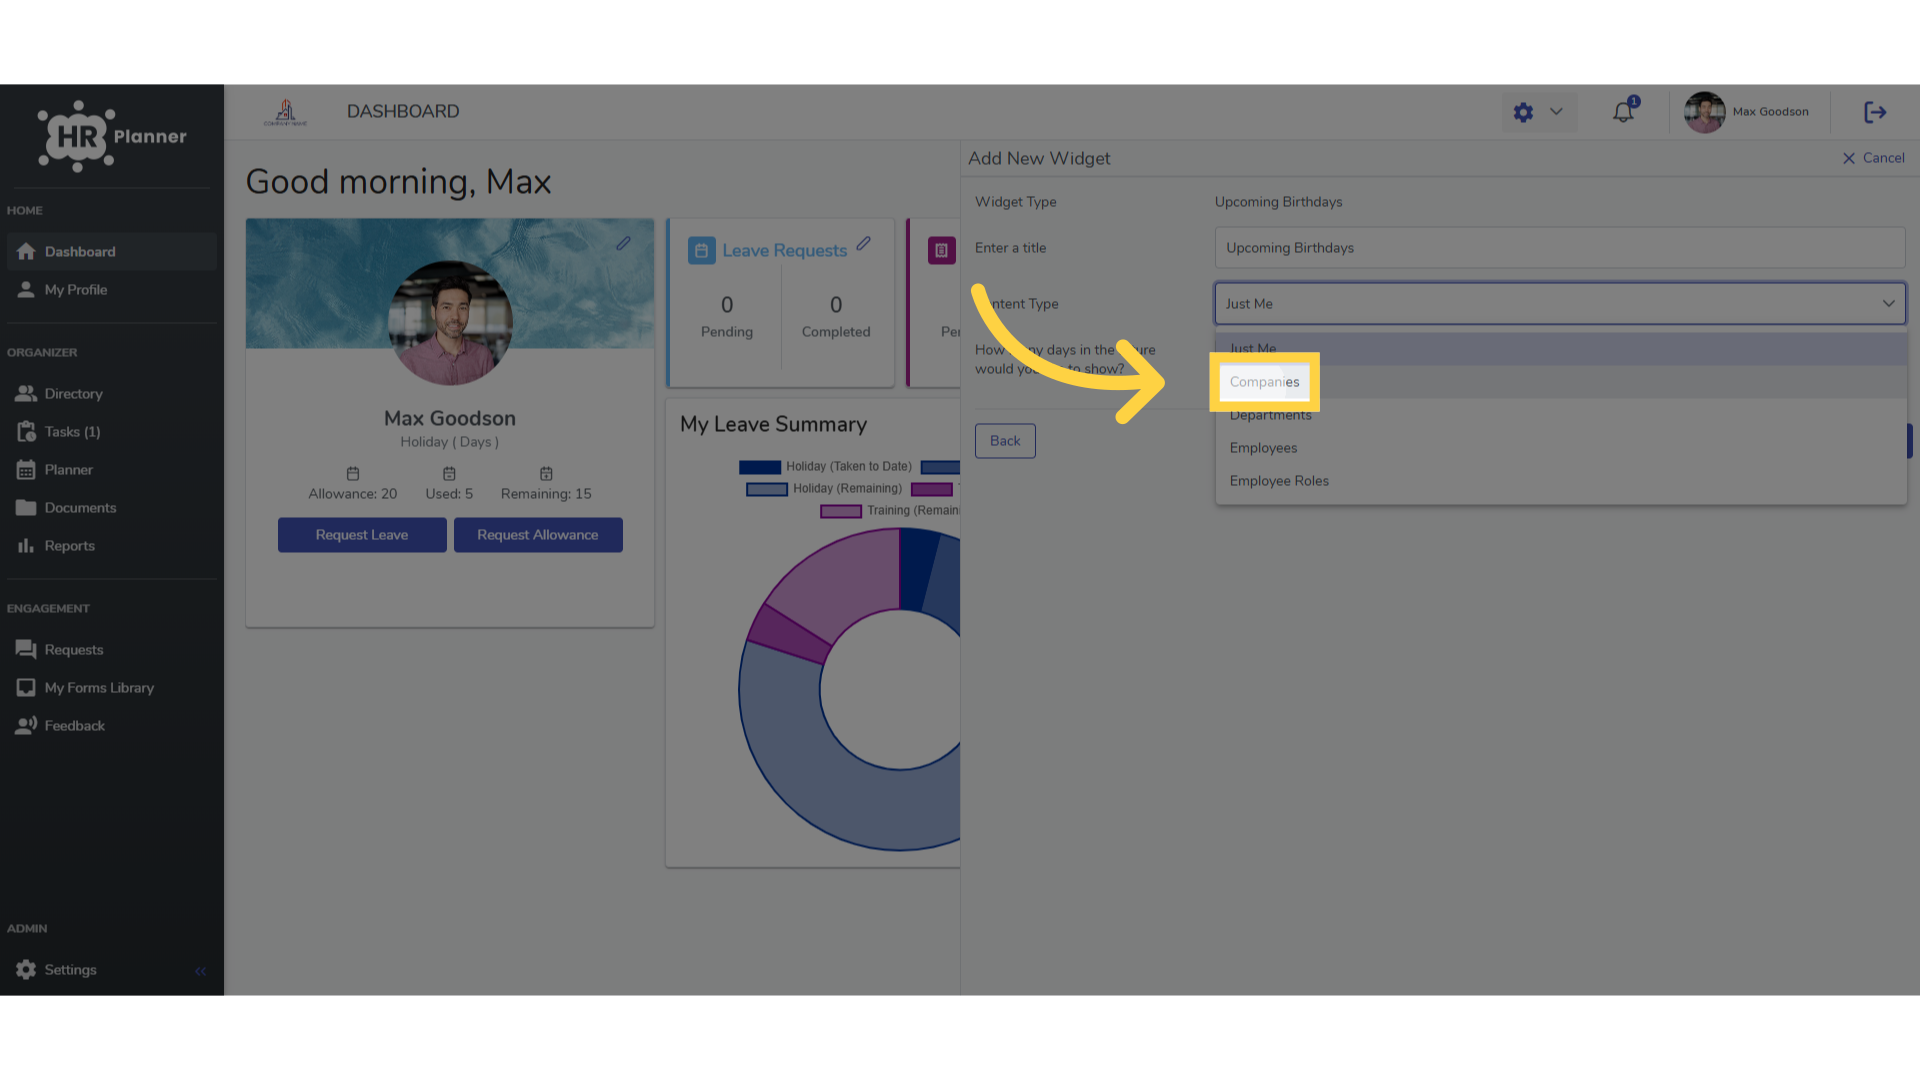The width and height of the screenshot is (1920, 1080).
Task: Click the My Forms Library icon
Action: (x=26, y=688)
